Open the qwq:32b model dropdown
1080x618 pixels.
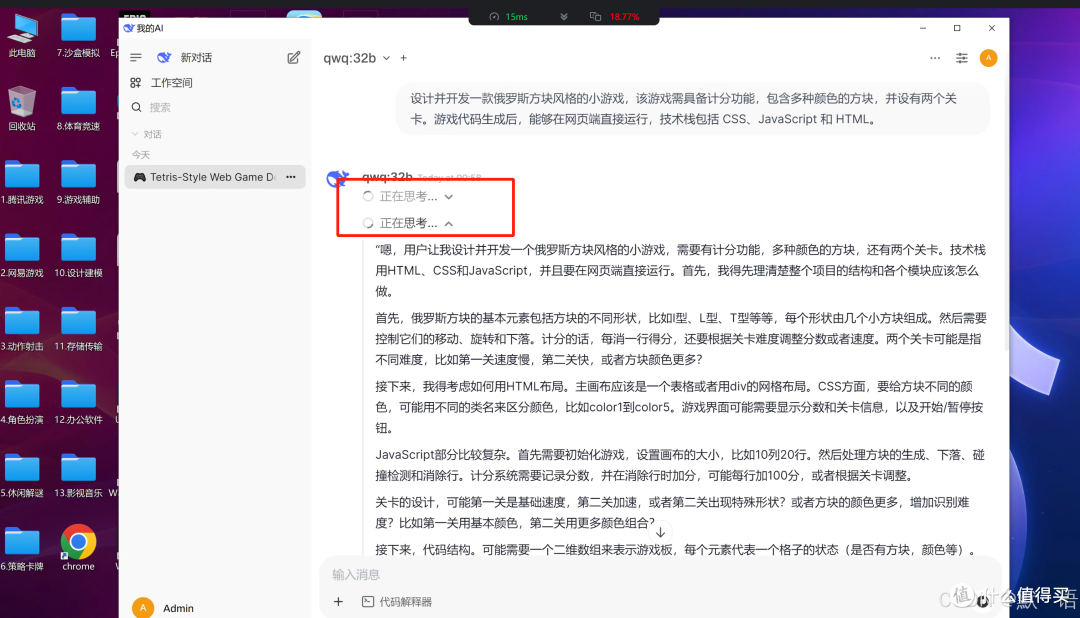(x=356, y=58)
